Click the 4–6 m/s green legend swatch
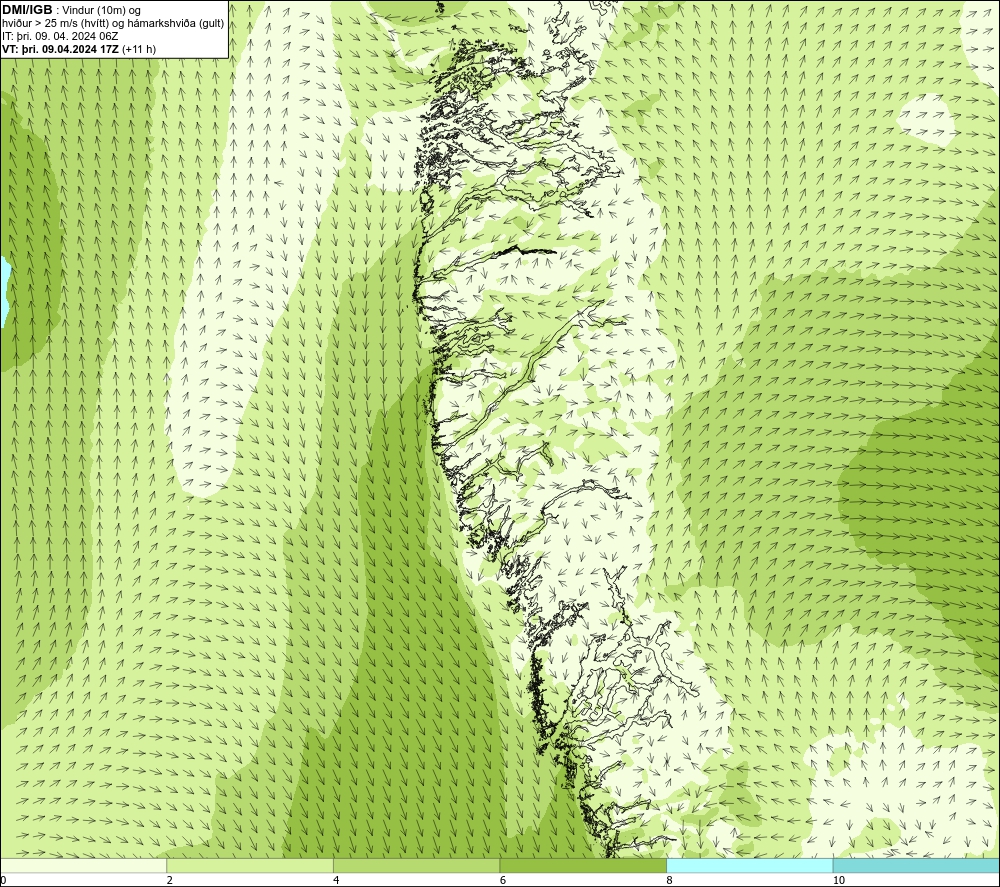 point(416,865)
